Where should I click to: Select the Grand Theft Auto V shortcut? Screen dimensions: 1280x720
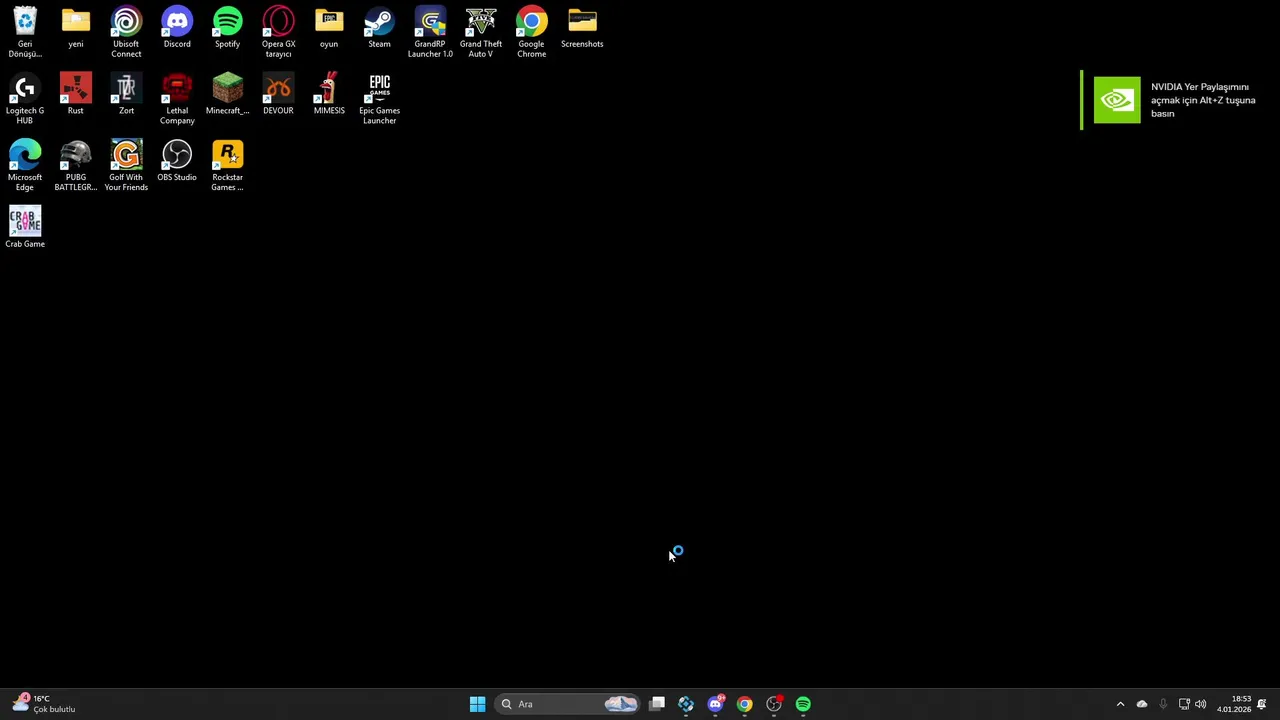[x=481, y=31]
